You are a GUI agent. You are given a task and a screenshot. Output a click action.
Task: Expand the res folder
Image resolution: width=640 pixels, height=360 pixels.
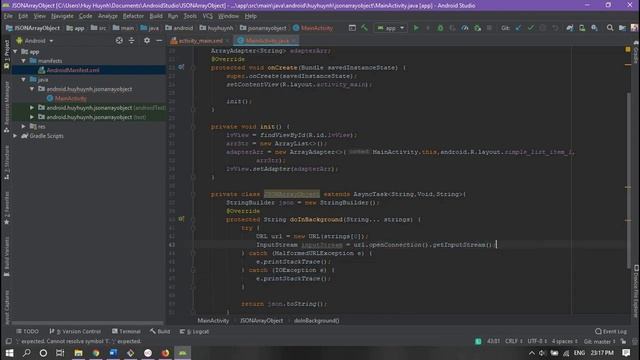click(24, 127)
